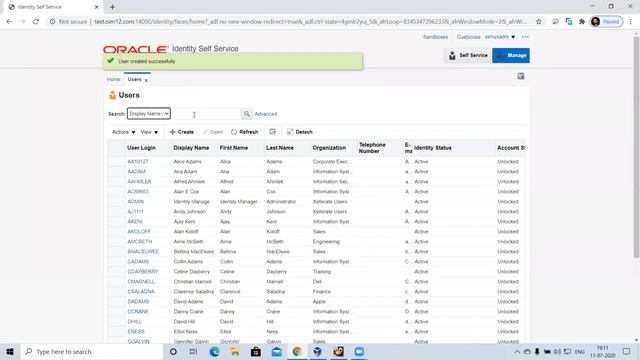Select the row header for AA10127
The width and height of the screenshot is (640, 360).
[x=117, y=162]
